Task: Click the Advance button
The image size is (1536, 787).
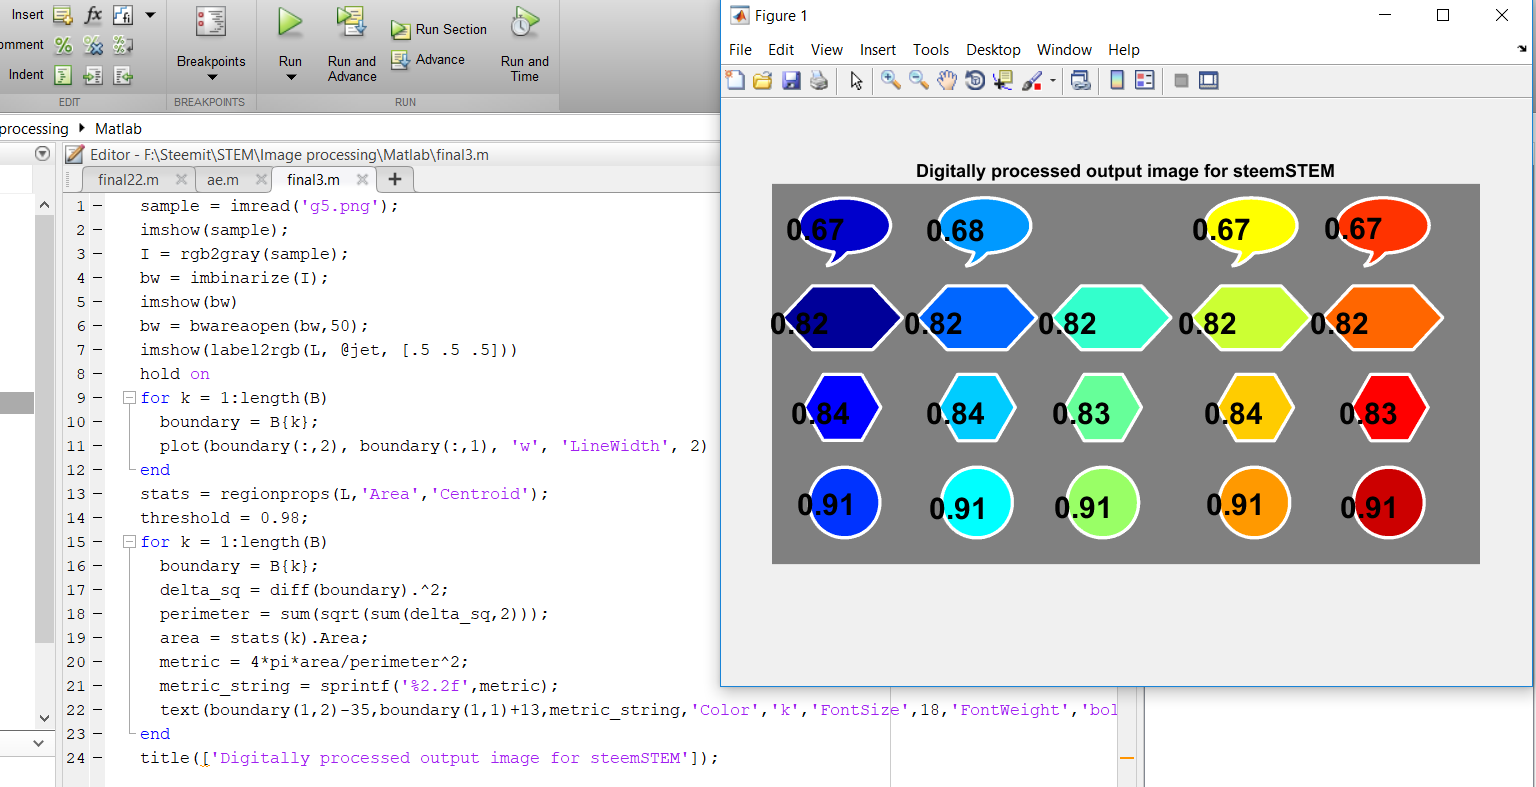Action: (x=429, y=60)
